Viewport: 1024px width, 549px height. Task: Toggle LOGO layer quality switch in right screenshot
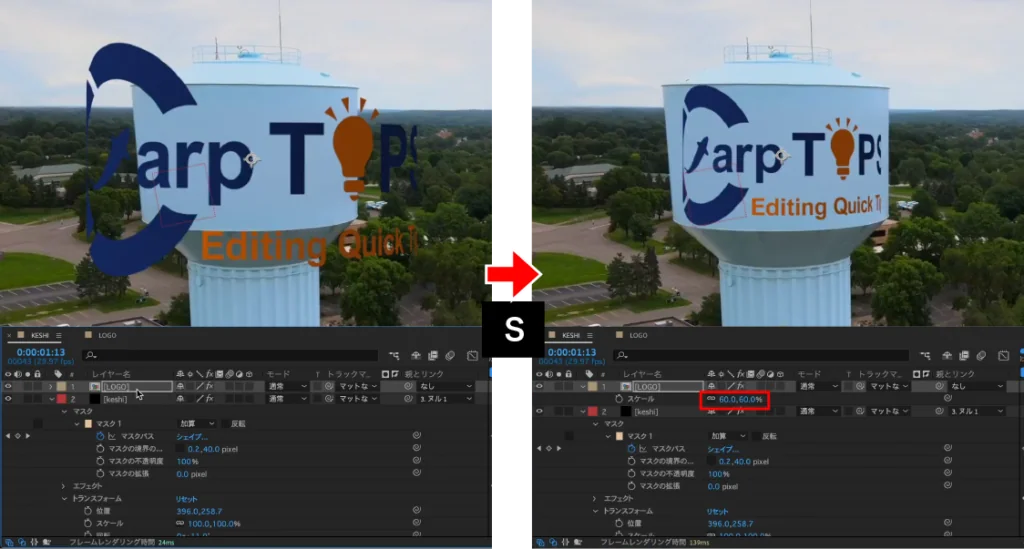(x=731, y=386)
